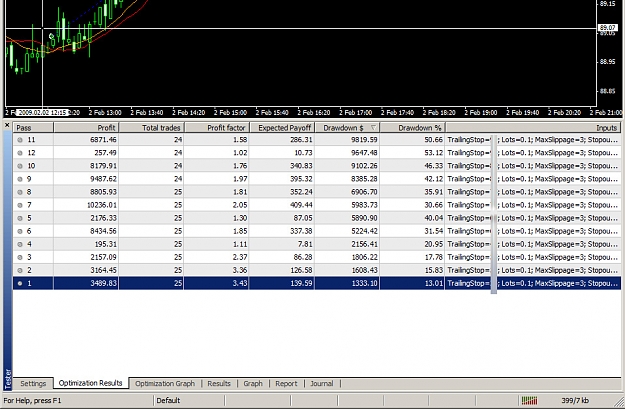The image size is (625, 409).
Task: Select pass 4 row bullet icon
Action: (x=20, y=244)
